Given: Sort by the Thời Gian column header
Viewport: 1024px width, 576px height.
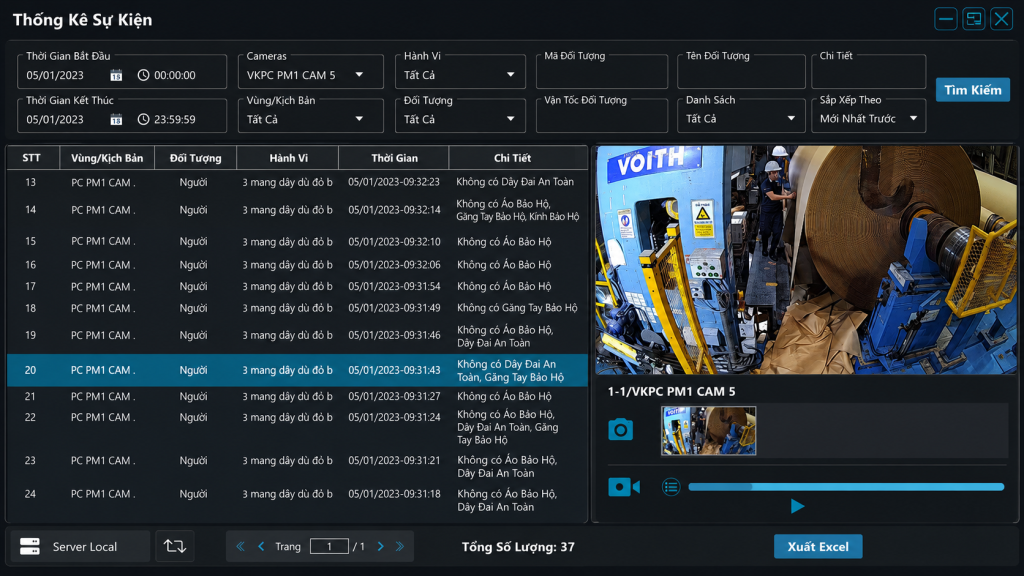Looking at the screenshot, I should [x=394, y=158].
